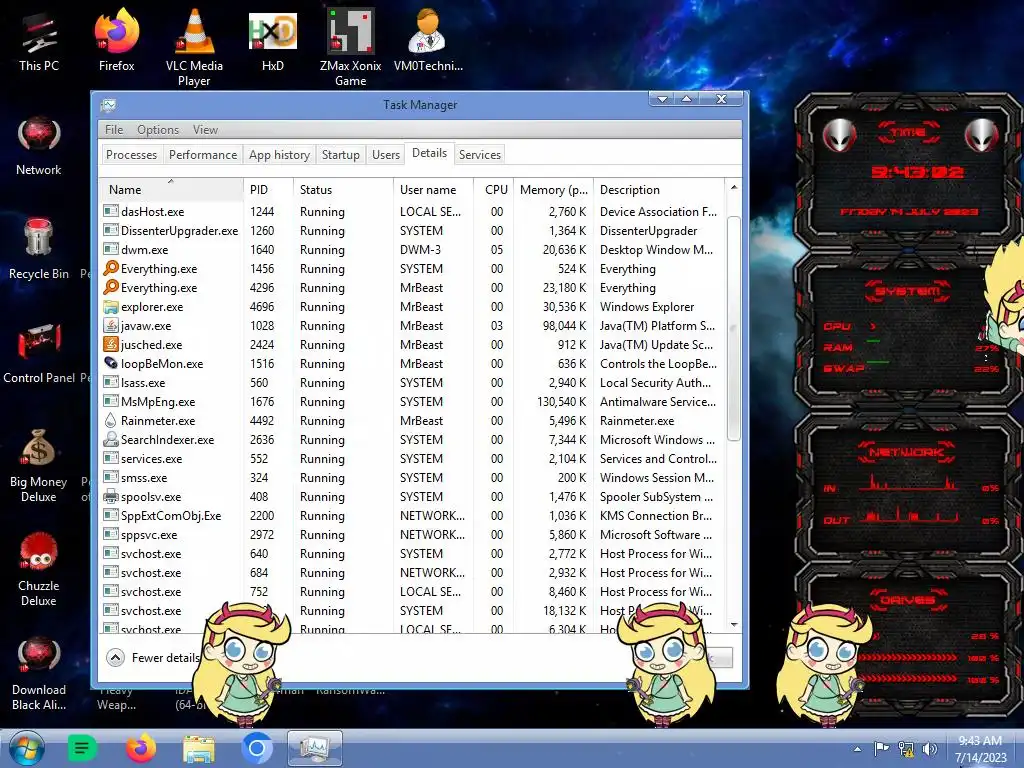The width and height of the screenshot is (1024, 768).
Task: Launch Big Money Deluxe icon
Action: (39, 465)
